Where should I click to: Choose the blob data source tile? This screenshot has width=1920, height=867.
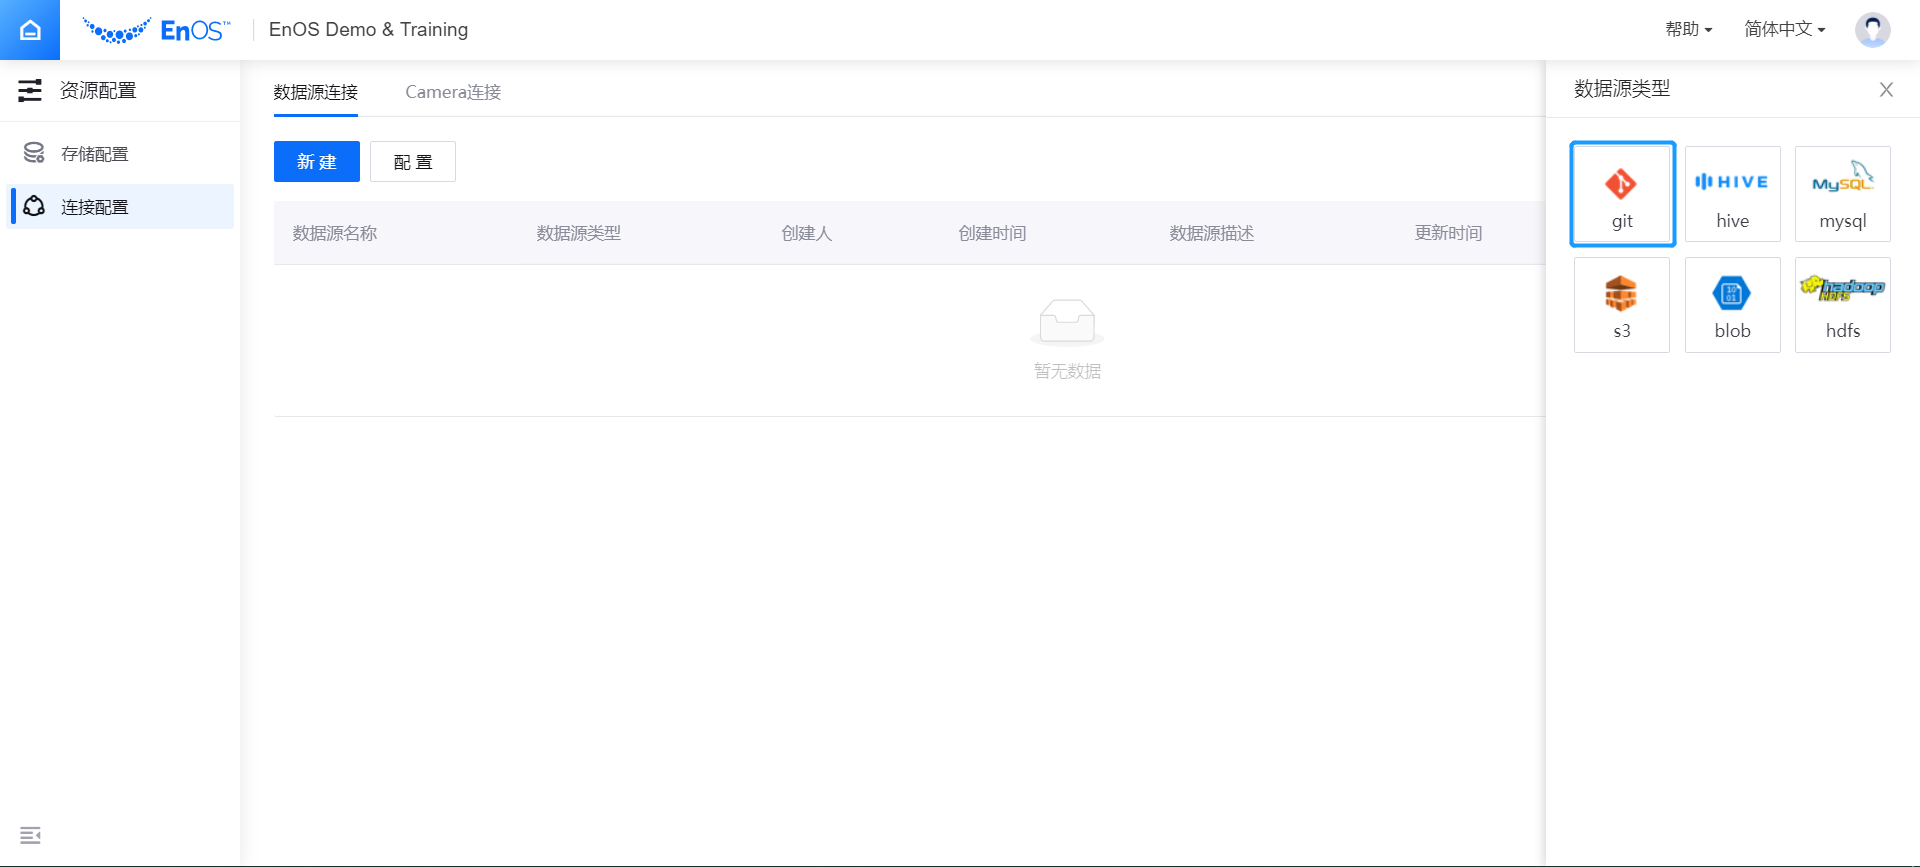pos(1732,305)
